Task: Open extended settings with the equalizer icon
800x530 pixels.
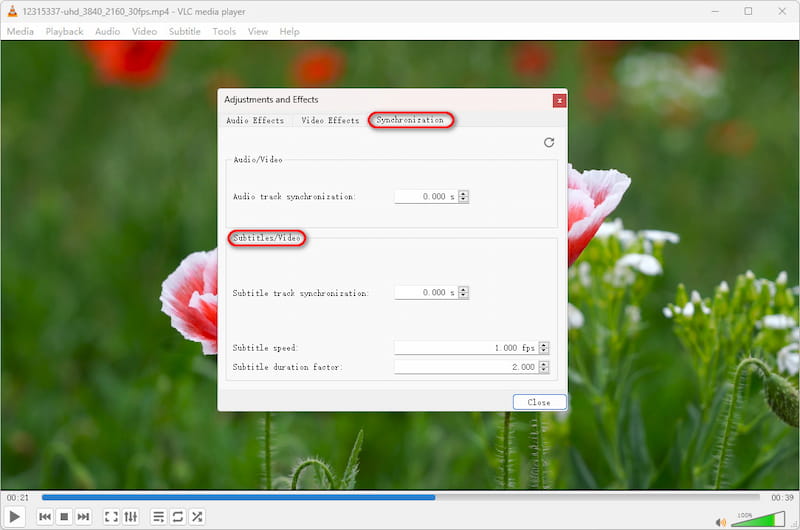Action: [131, 517]
